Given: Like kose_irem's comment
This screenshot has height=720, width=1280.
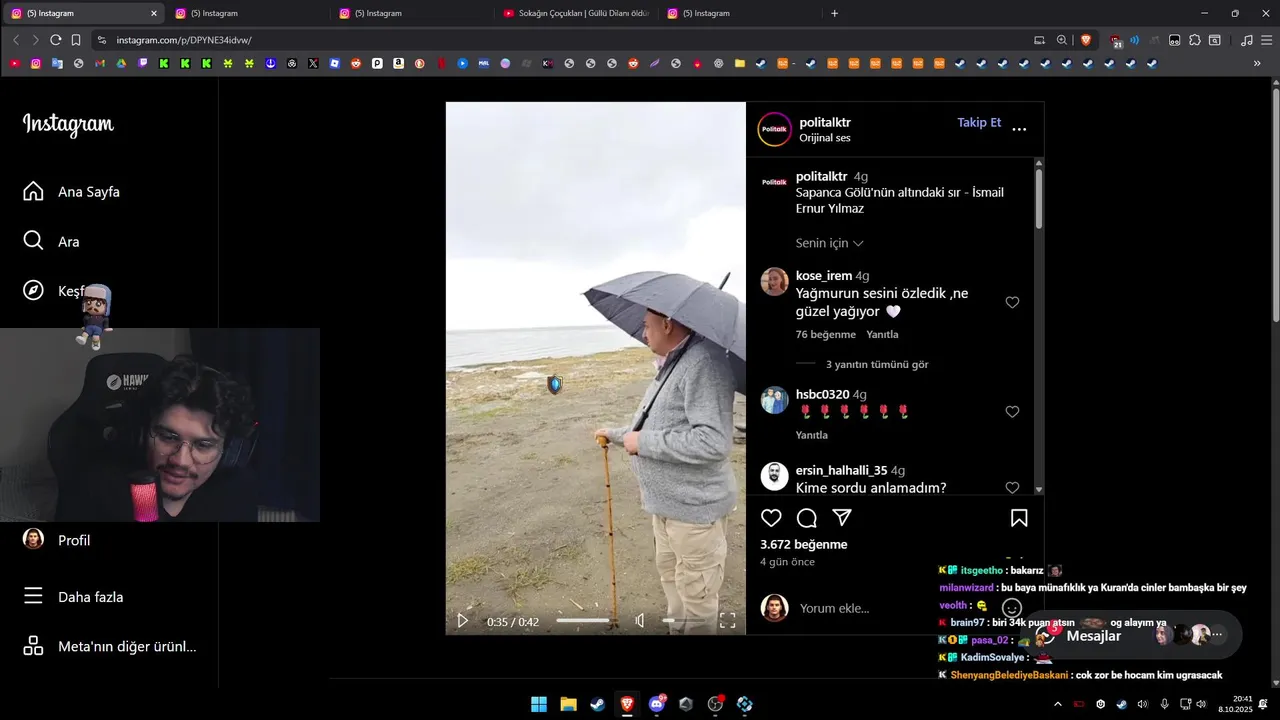Looking at the screenshot, I should pyautogui.click(x=1012, y=302).
